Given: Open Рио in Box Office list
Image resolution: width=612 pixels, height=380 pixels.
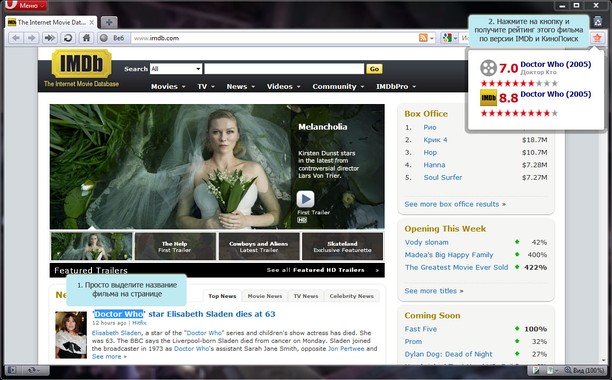Looking at the screenshot, I should point(430,127).
